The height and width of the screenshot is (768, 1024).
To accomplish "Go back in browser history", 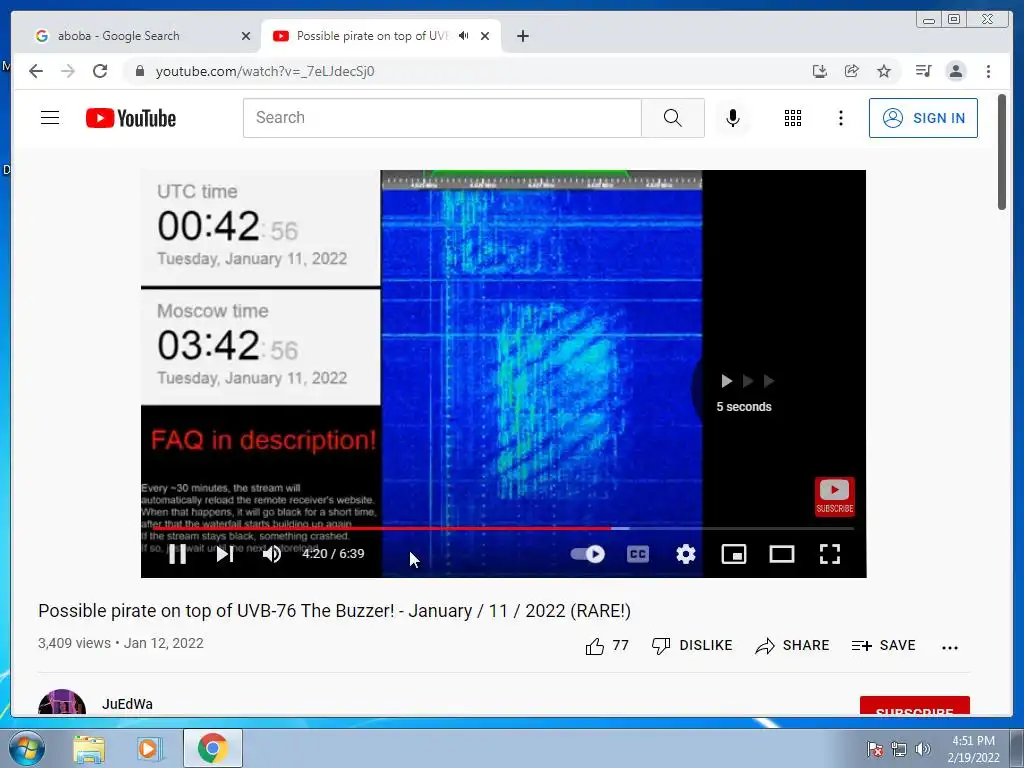I will click(36, 71).
